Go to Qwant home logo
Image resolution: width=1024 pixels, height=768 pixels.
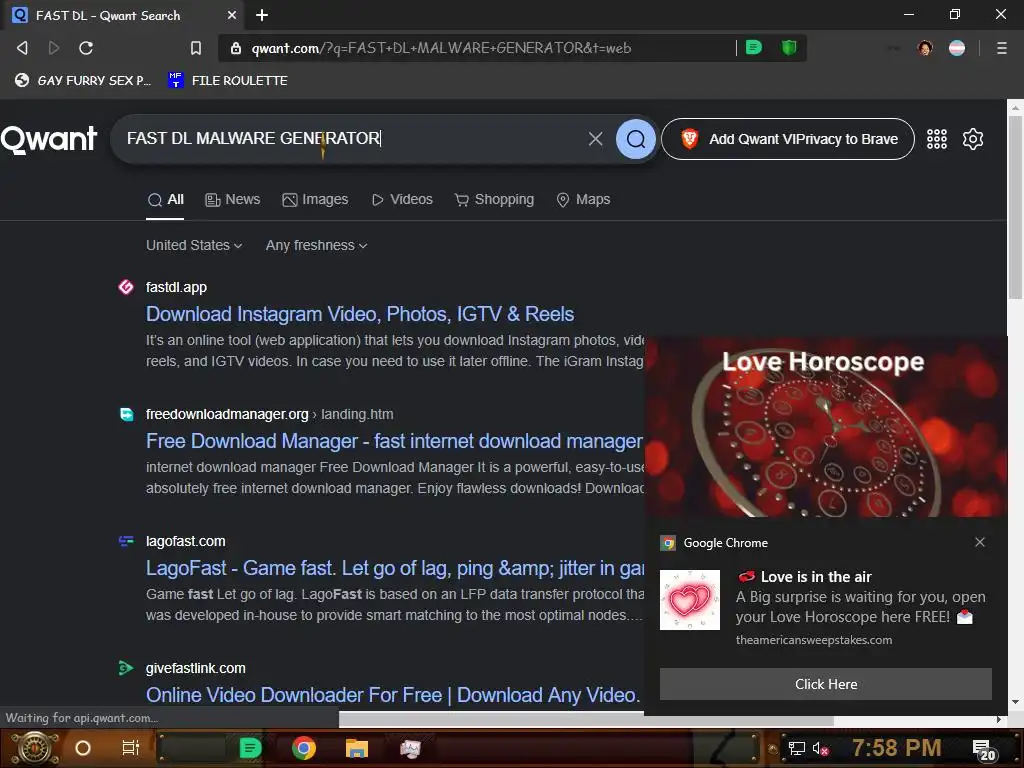[x=49, y=139]
